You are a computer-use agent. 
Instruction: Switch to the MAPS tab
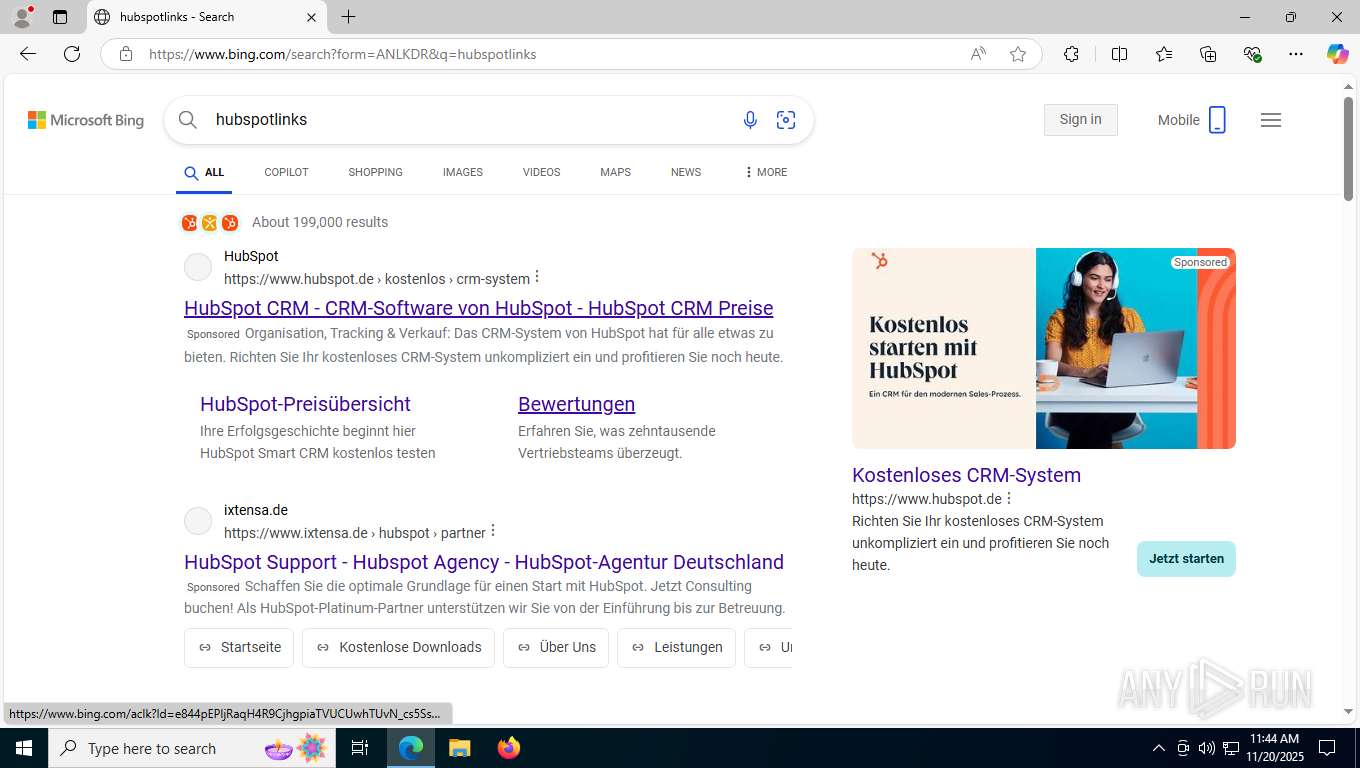(615, 172)
